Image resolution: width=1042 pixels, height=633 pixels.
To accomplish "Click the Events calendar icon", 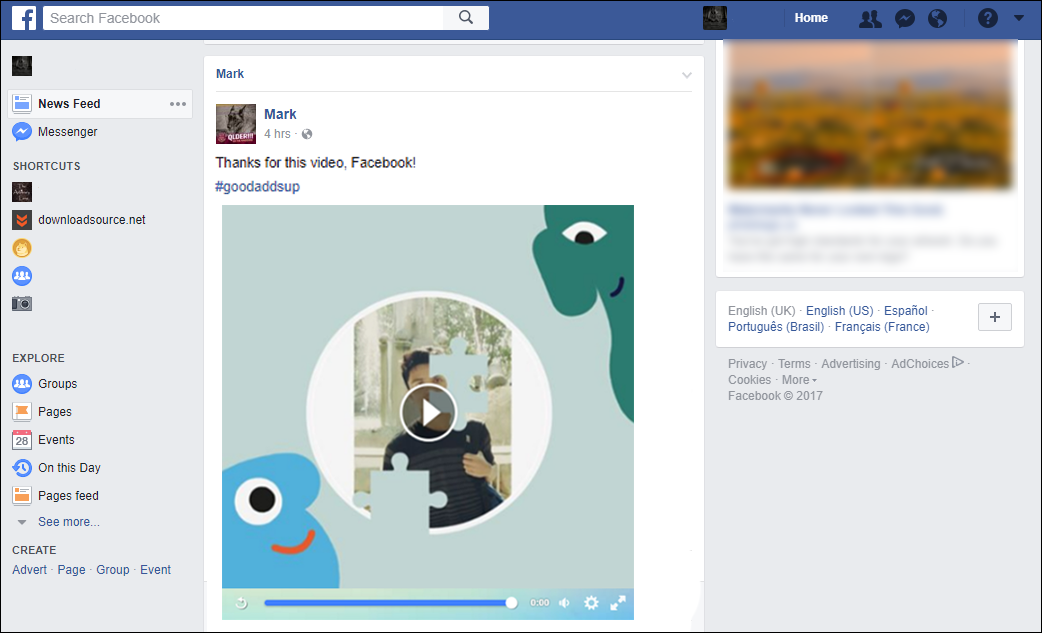I will click(x=22, y=440).
